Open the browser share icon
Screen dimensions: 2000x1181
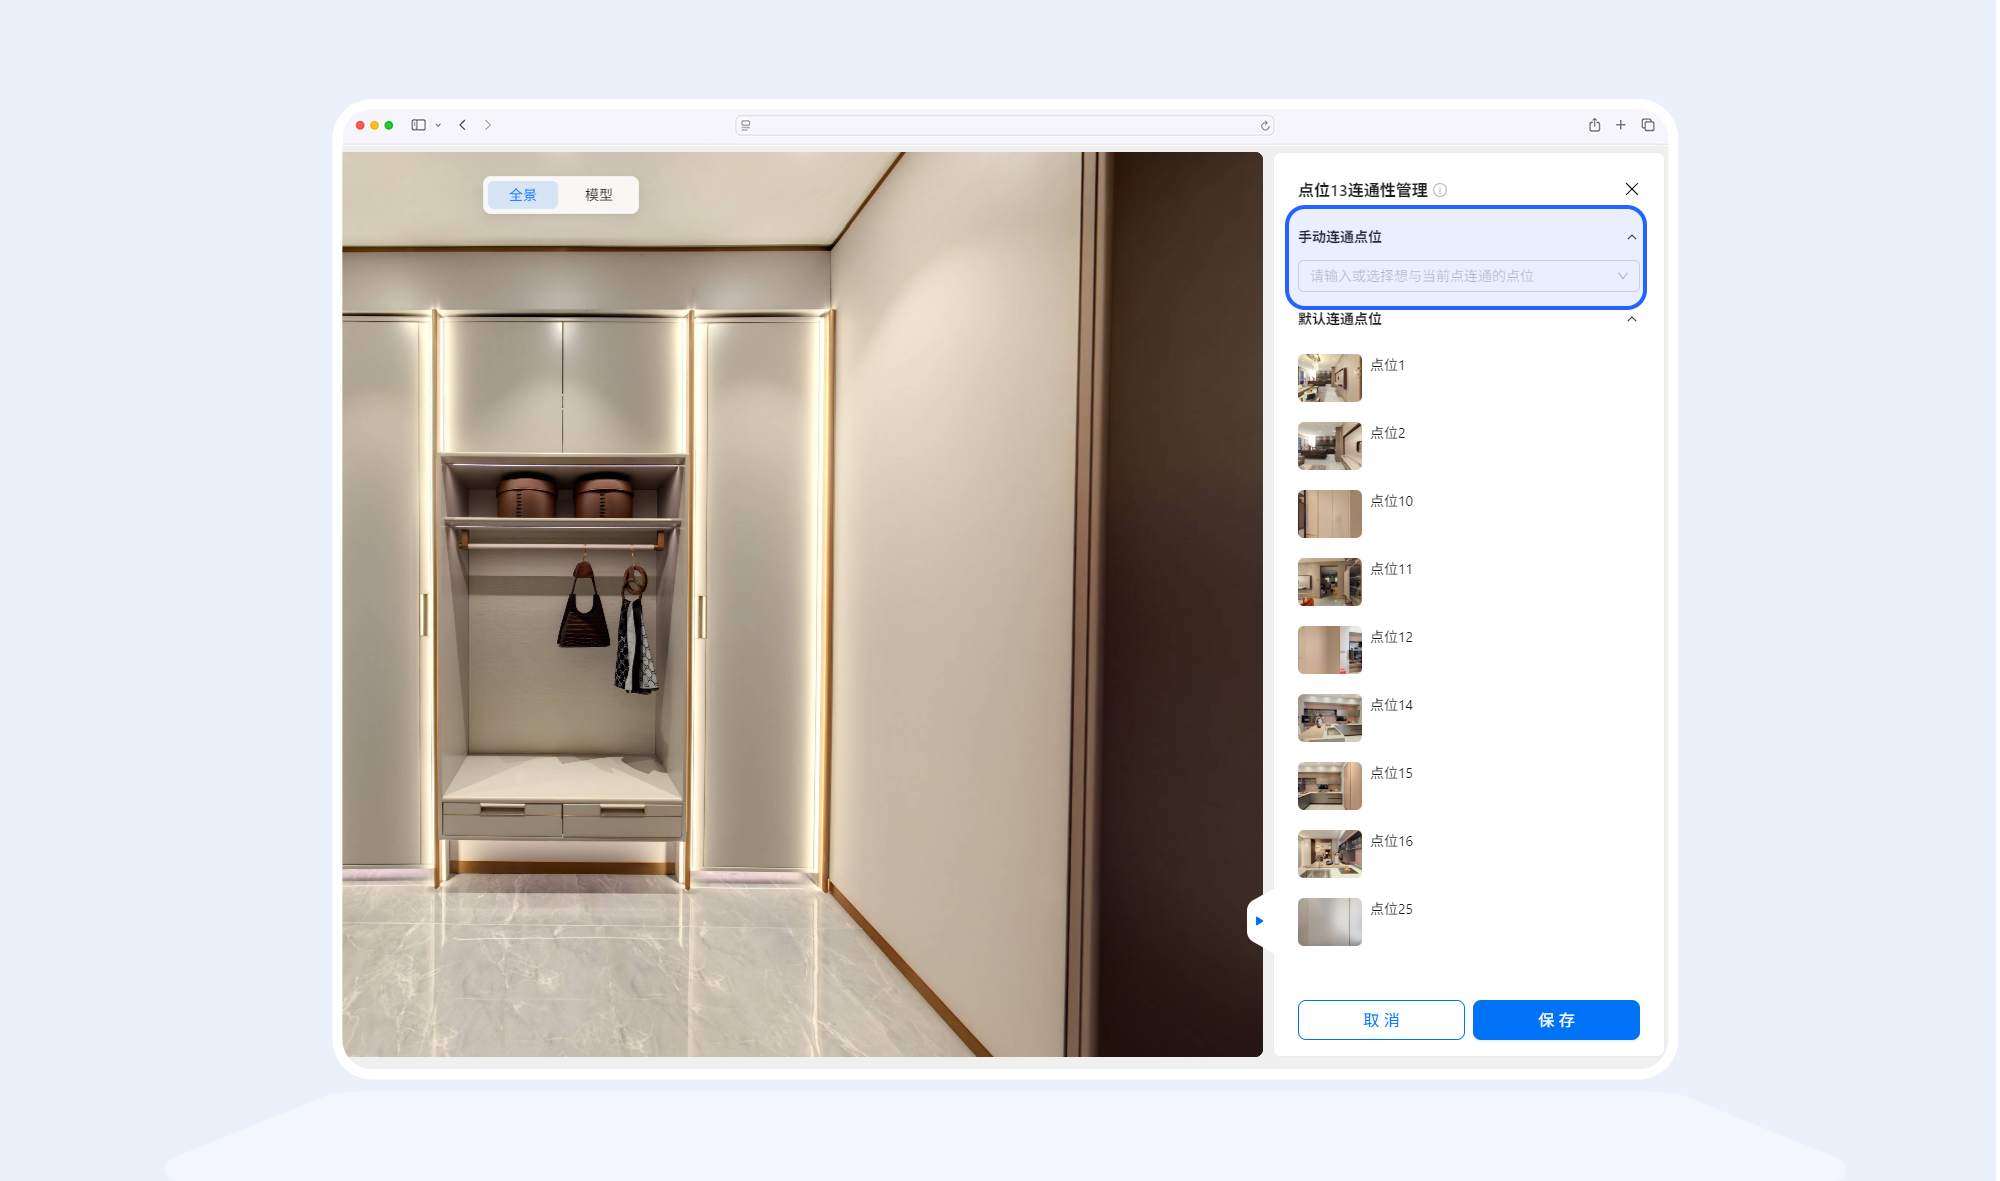(x=1594, y=125)
